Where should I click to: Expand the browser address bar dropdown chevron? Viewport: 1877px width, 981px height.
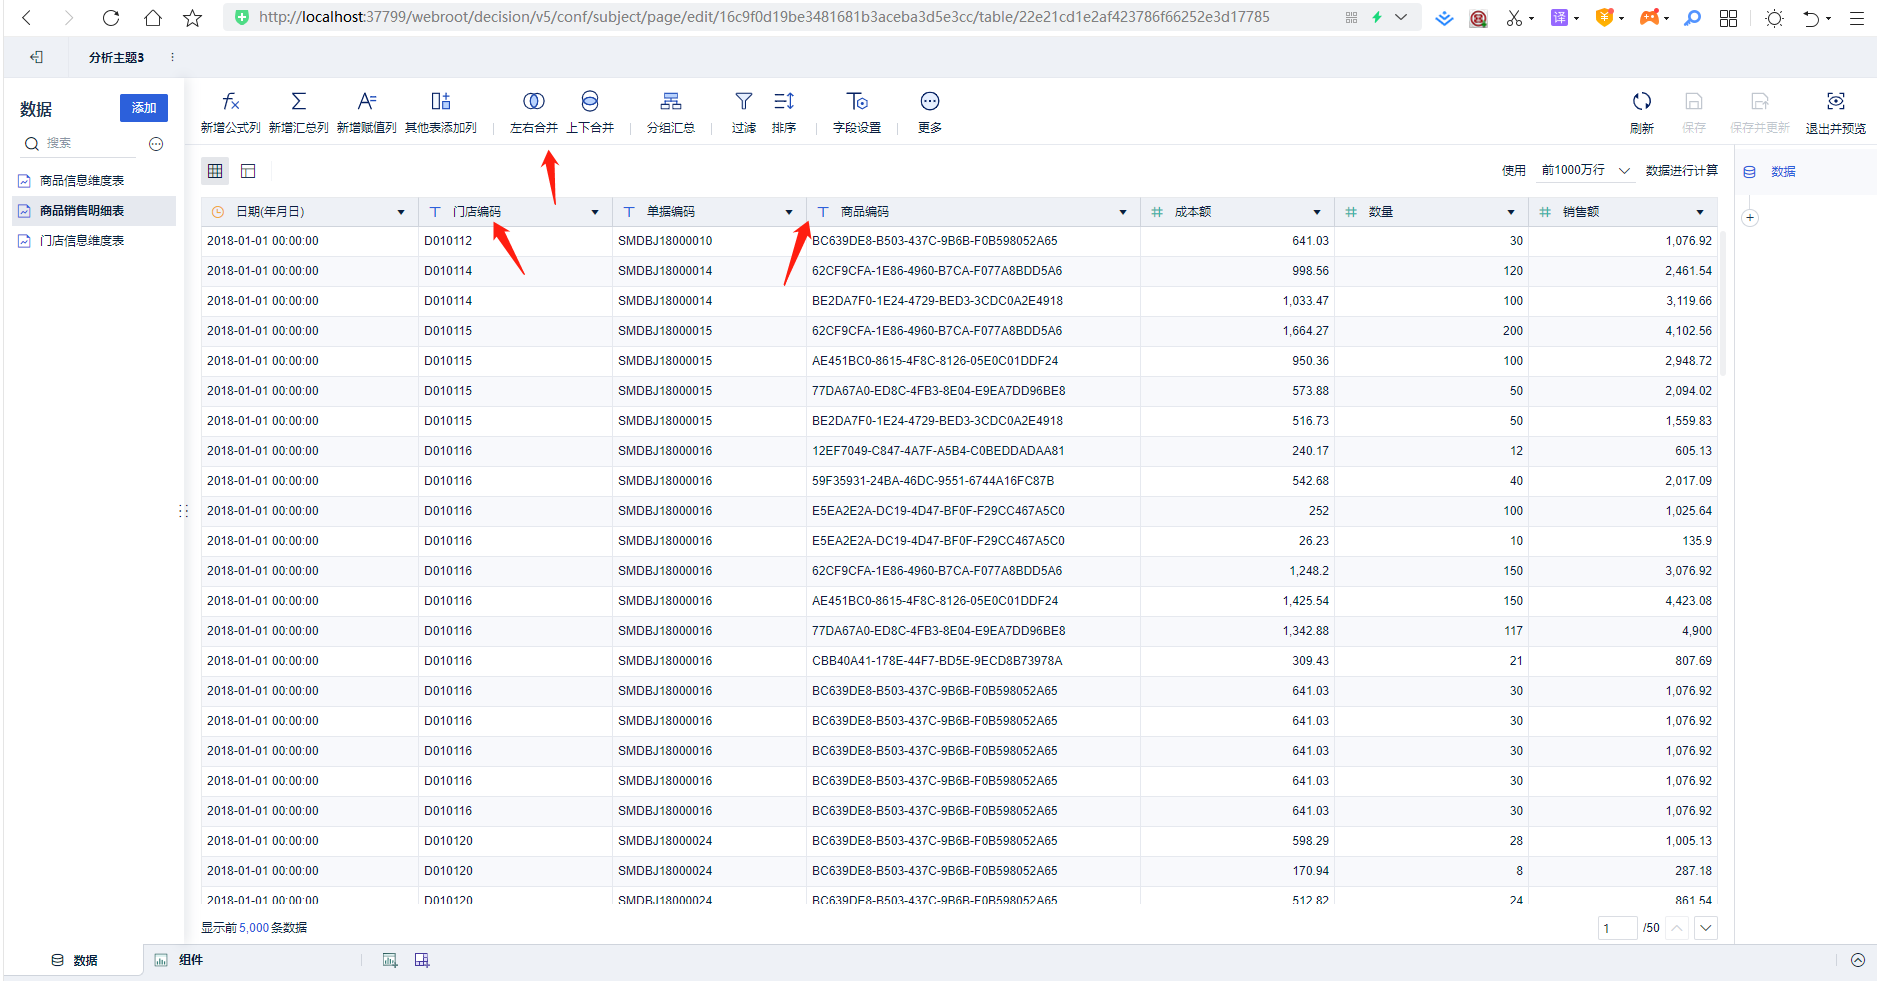coord(1401,17)
